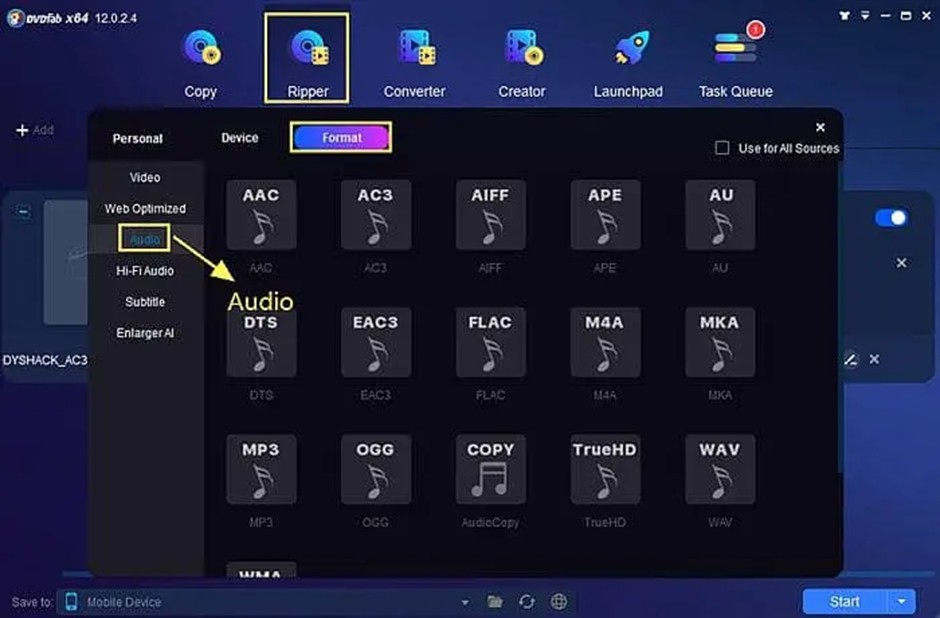Select the AU audio format
Screen dimensions: 940x618
coord(720,215)
